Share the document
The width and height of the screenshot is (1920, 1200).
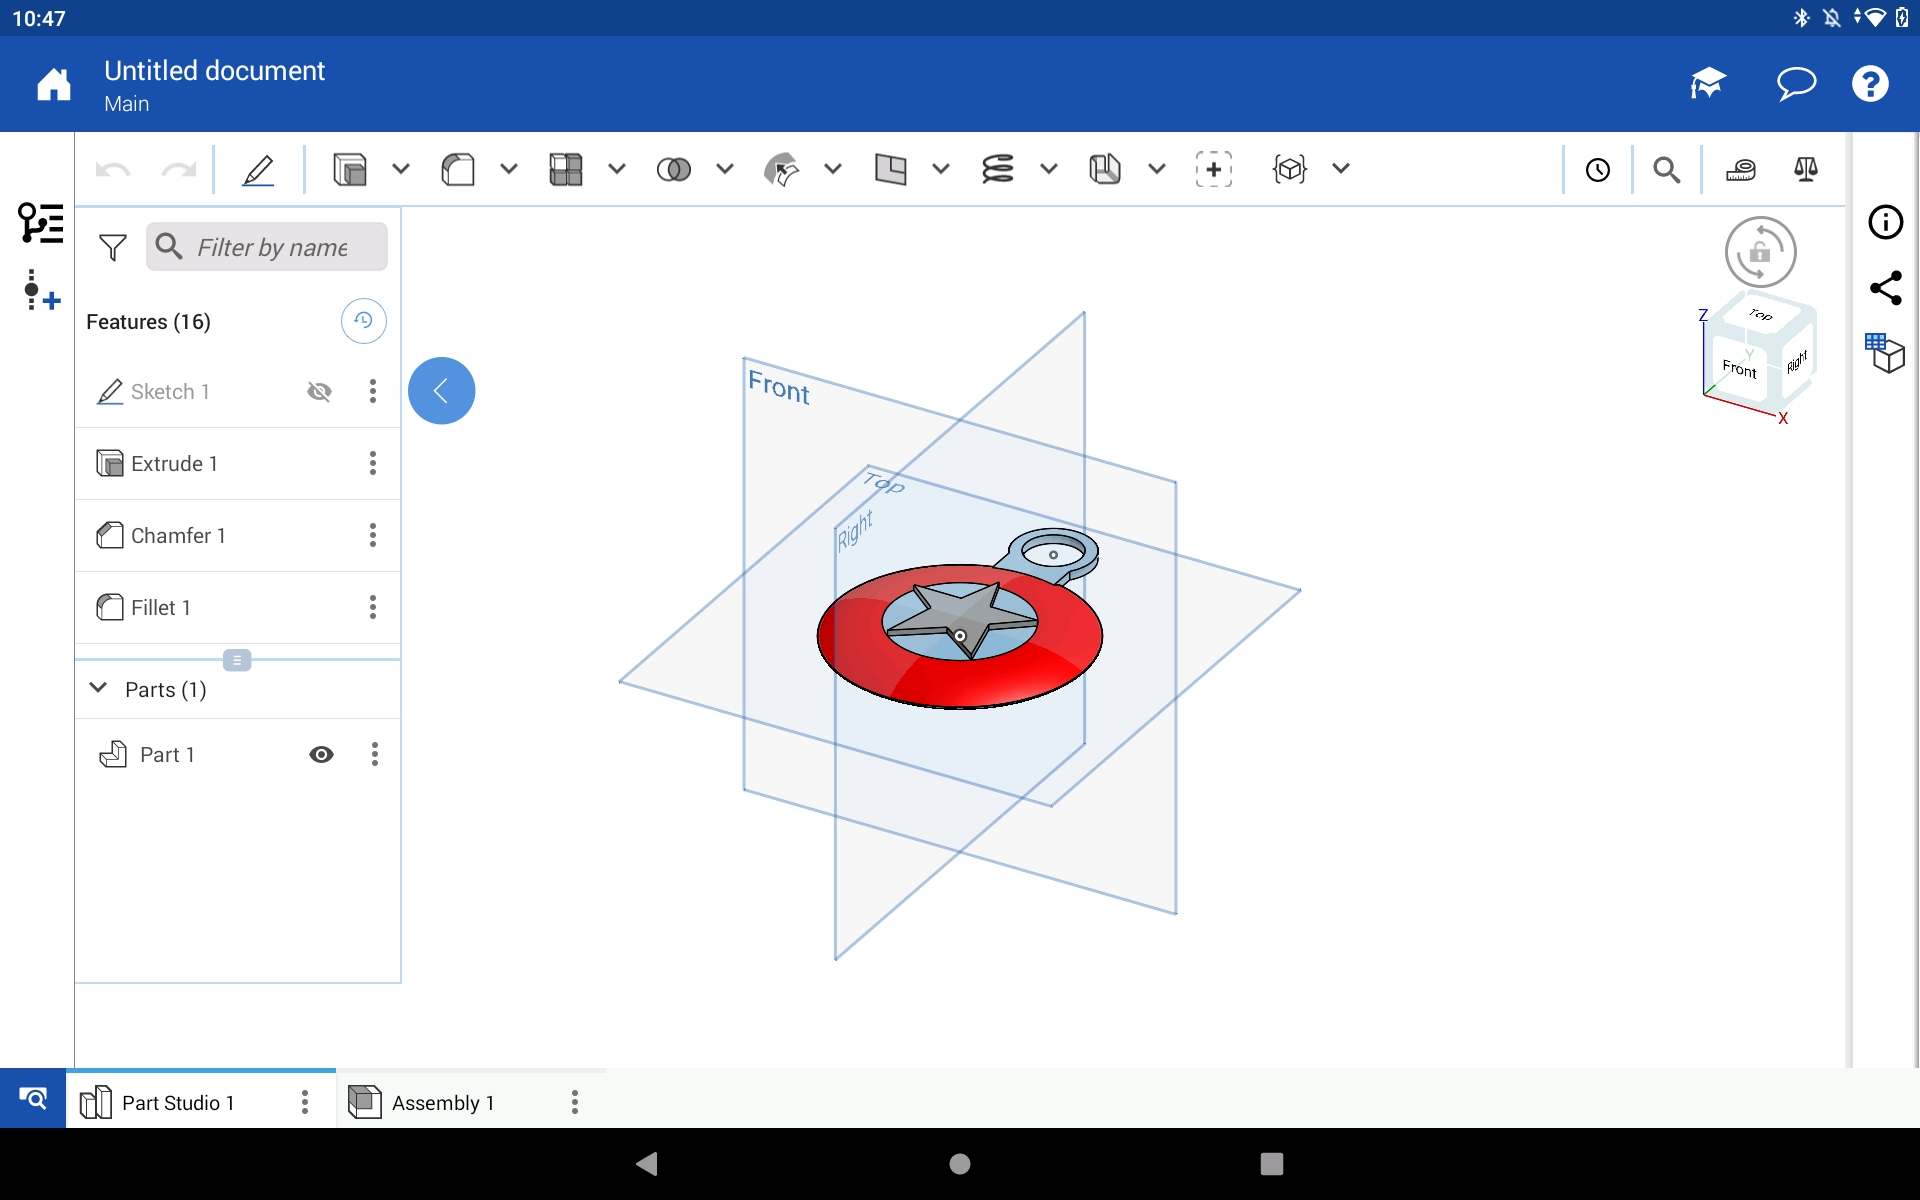point(1886,288)
